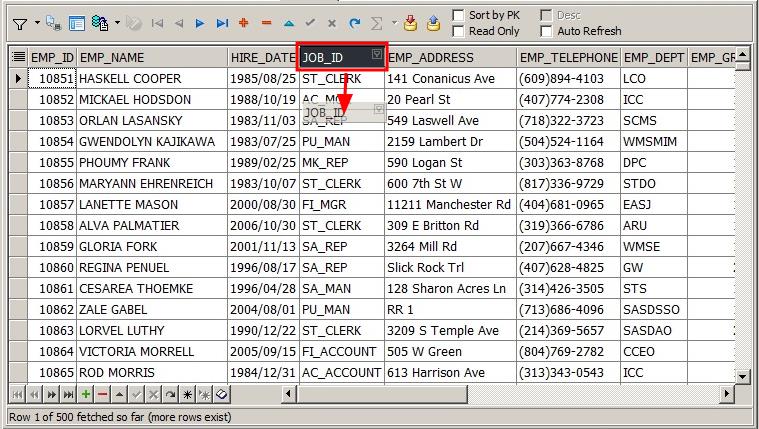The height and width of the screenshot is (429, 759).
Task: Select the GWENDOLYN KAJIKAWA name cell
Action: point(152,142)
